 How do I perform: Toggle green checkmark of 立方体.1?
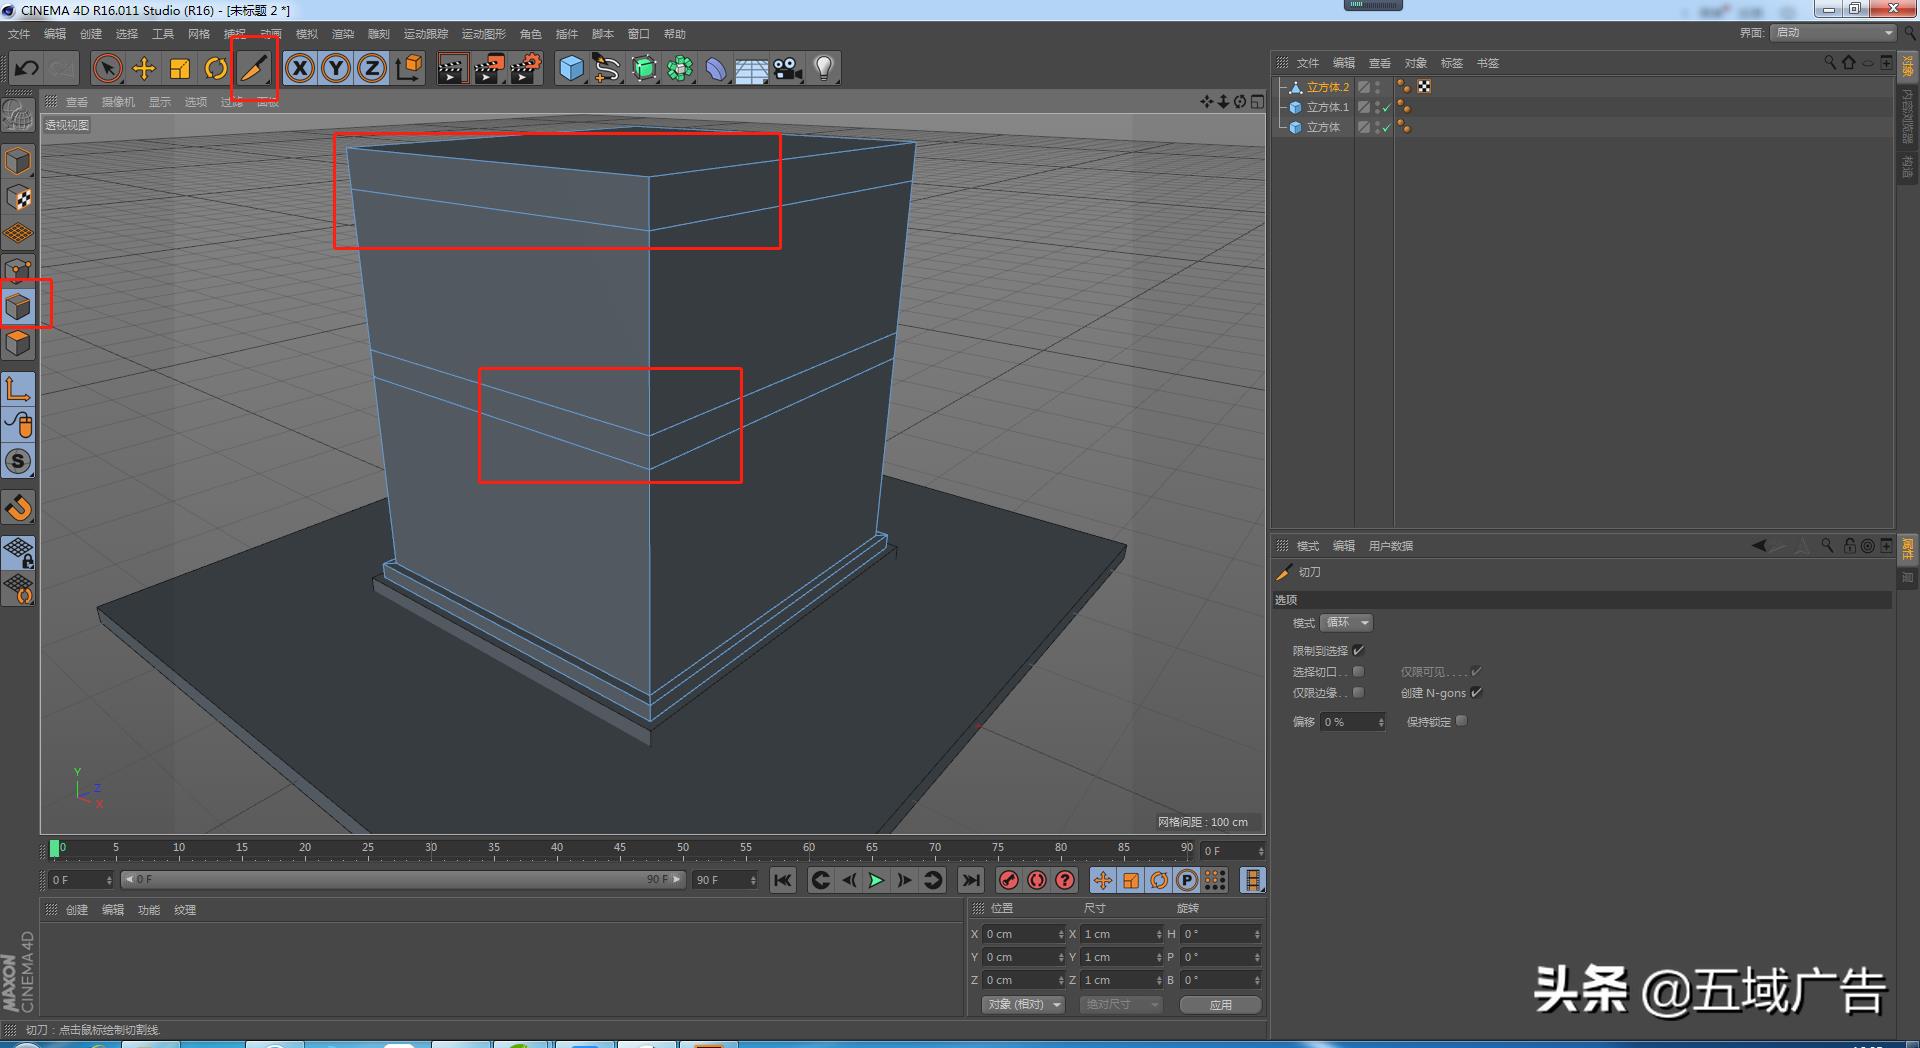click(1387, 107)
